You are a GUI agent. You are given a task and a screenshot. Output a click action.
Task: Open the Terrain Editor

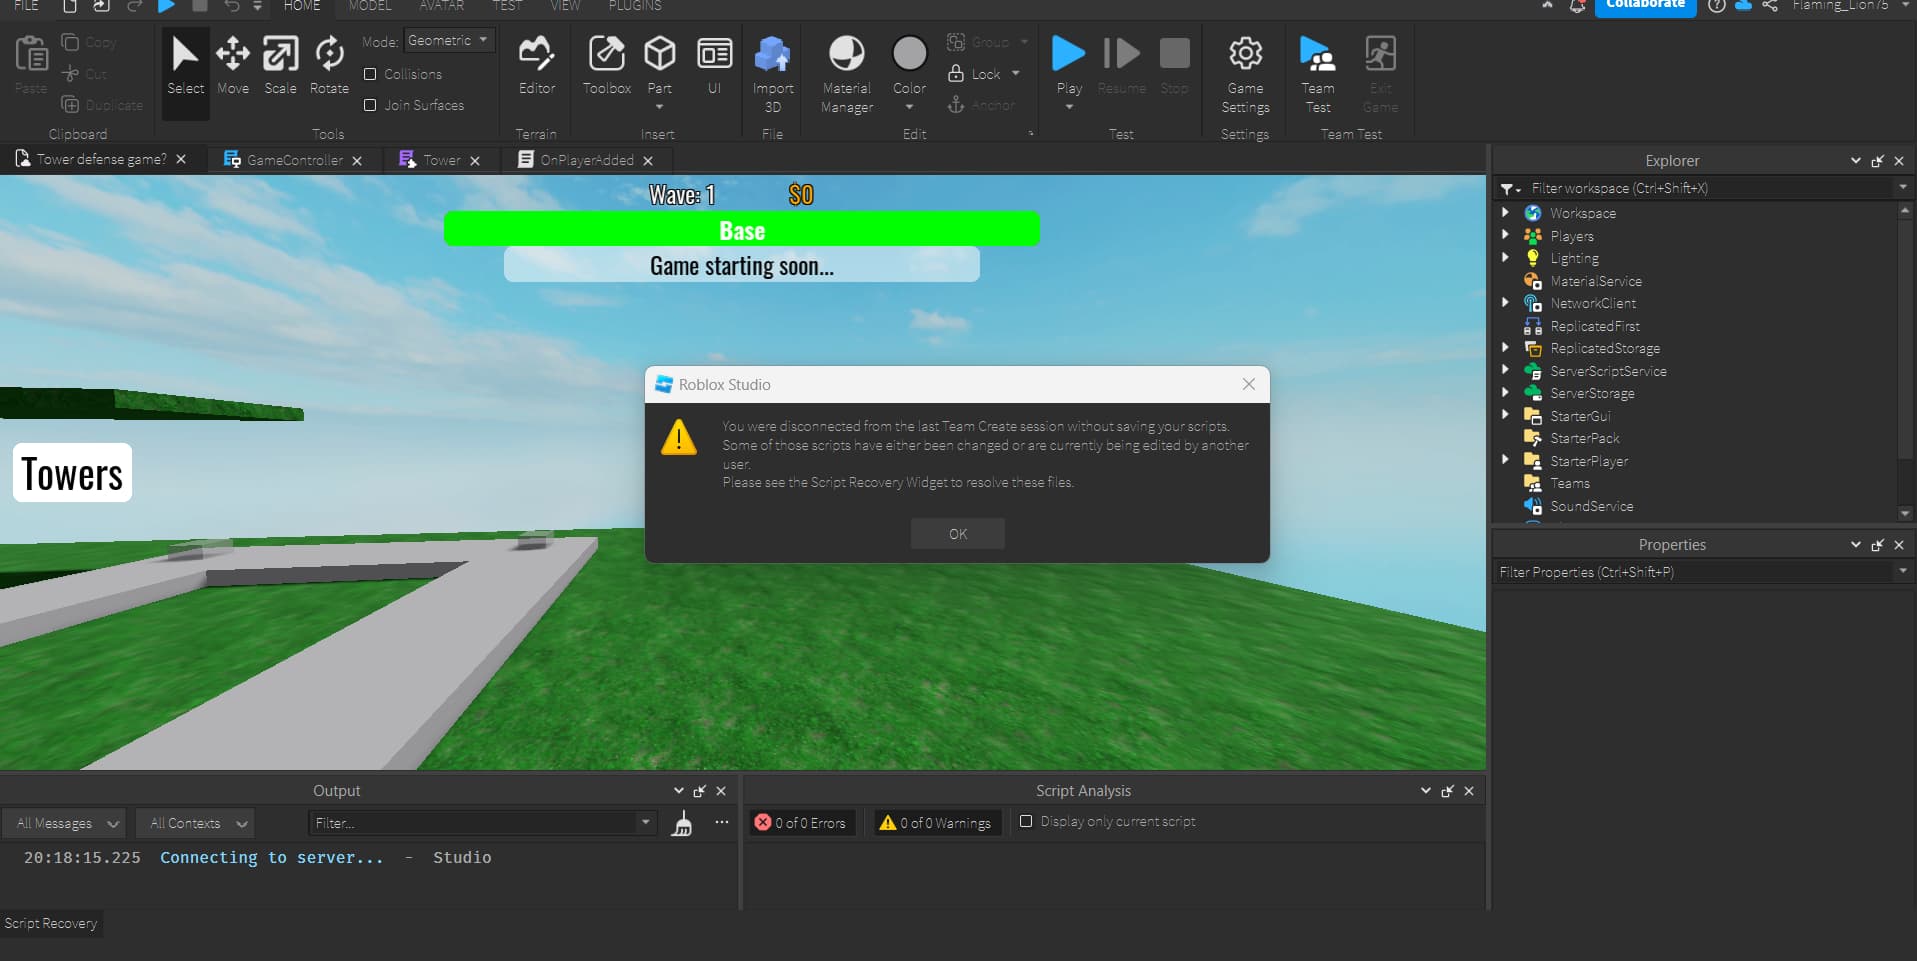click(537, 66)
